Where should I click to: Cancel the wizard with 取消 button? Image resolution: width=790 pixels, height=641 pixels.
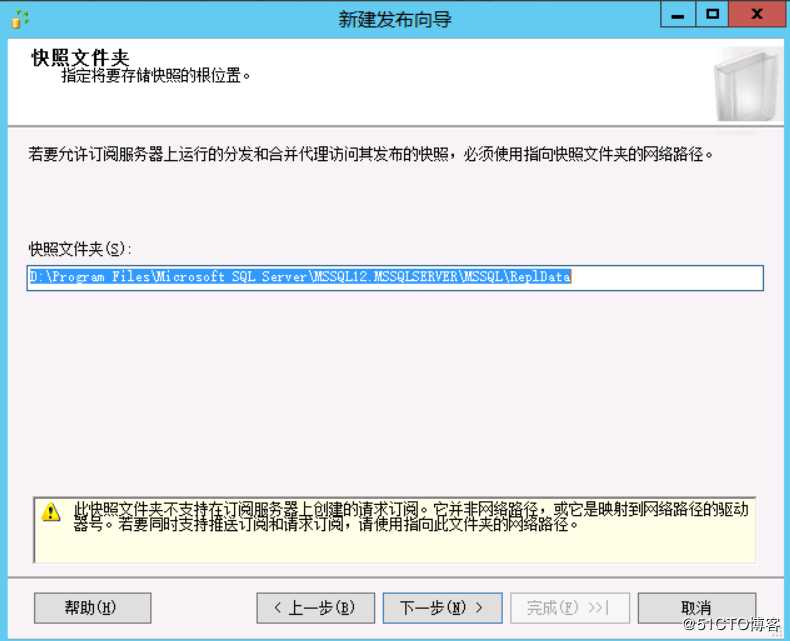(697, 608)
